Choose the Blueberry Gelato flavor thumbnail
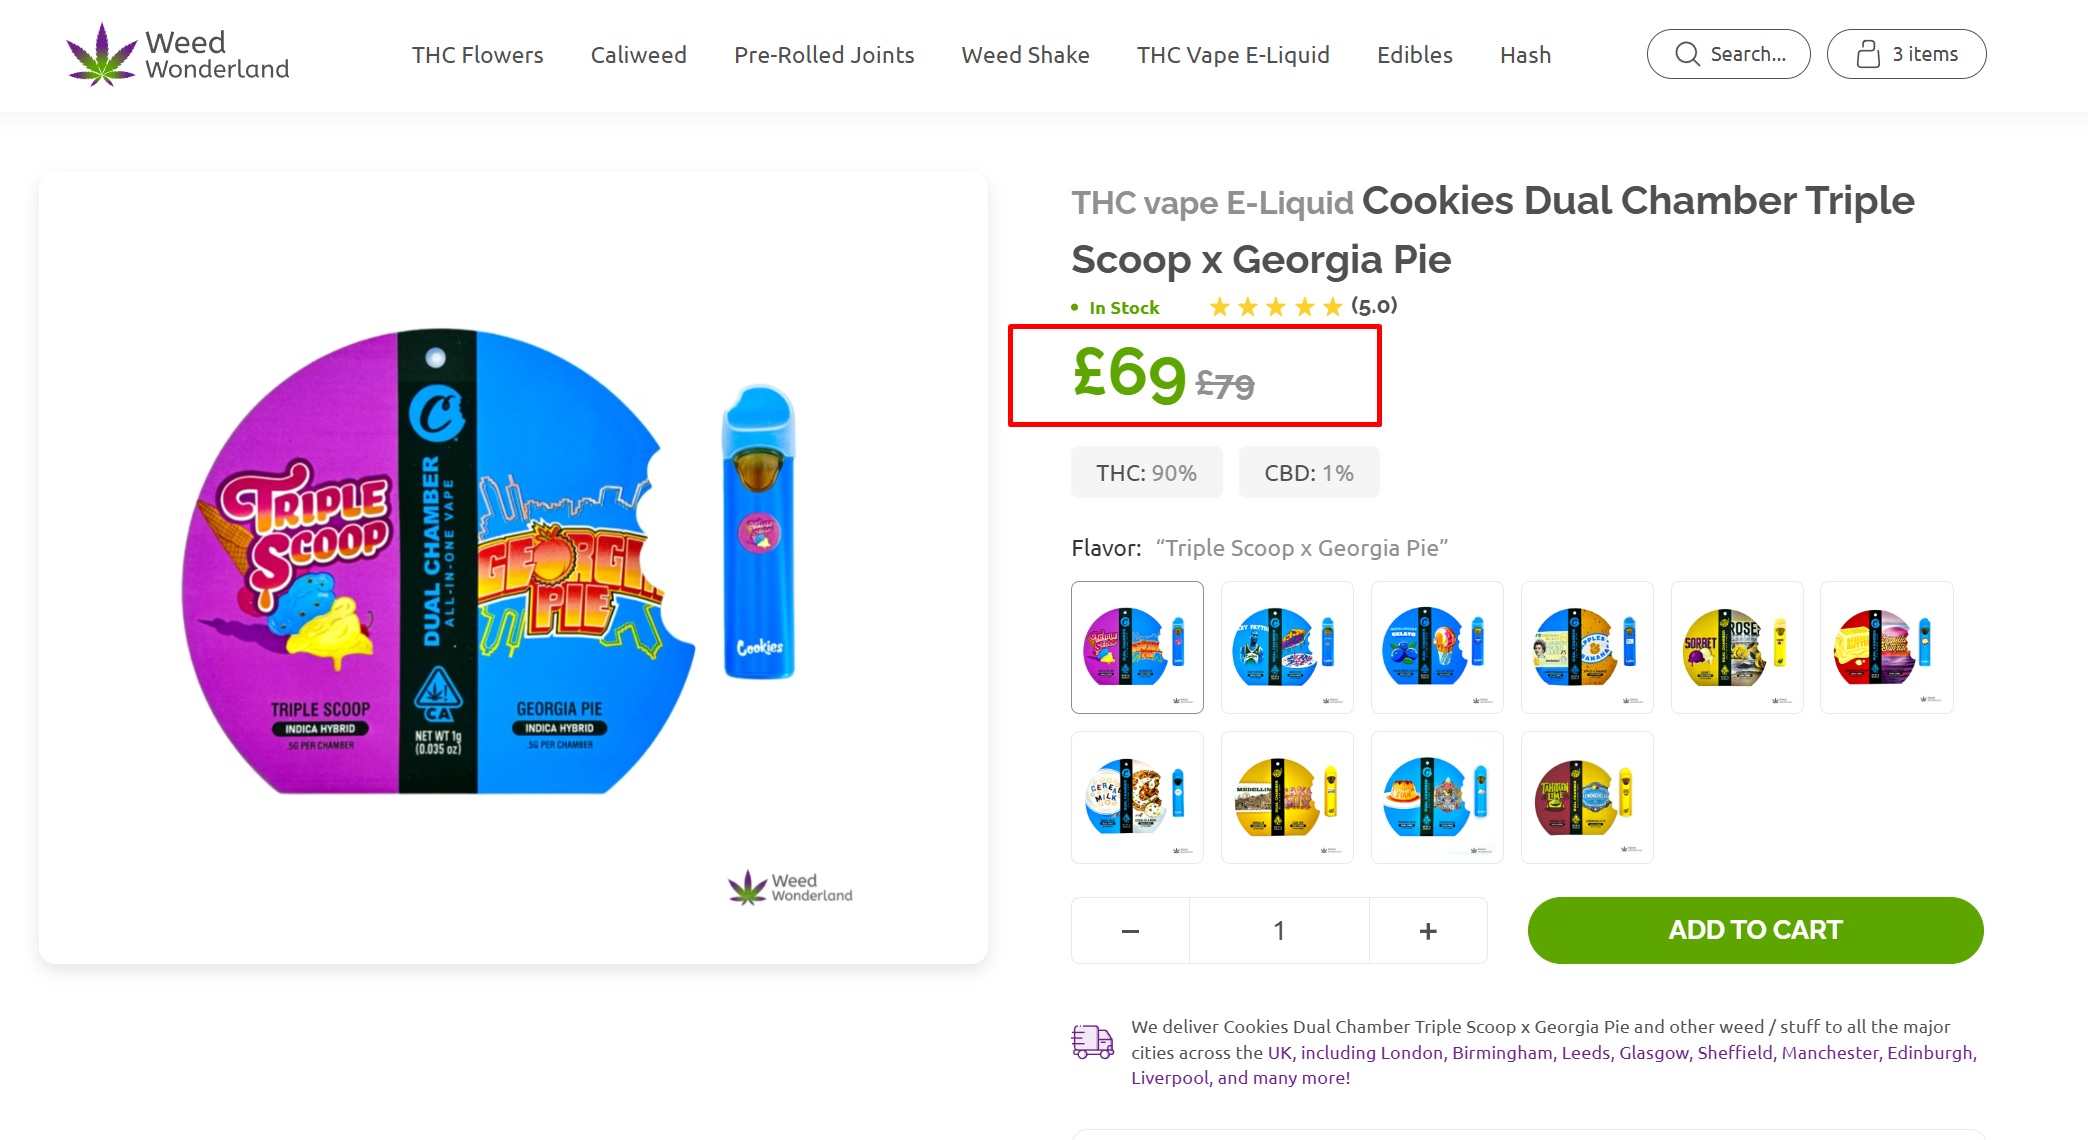Screen dimensions: 2088x1140 tap(1437, 647)
